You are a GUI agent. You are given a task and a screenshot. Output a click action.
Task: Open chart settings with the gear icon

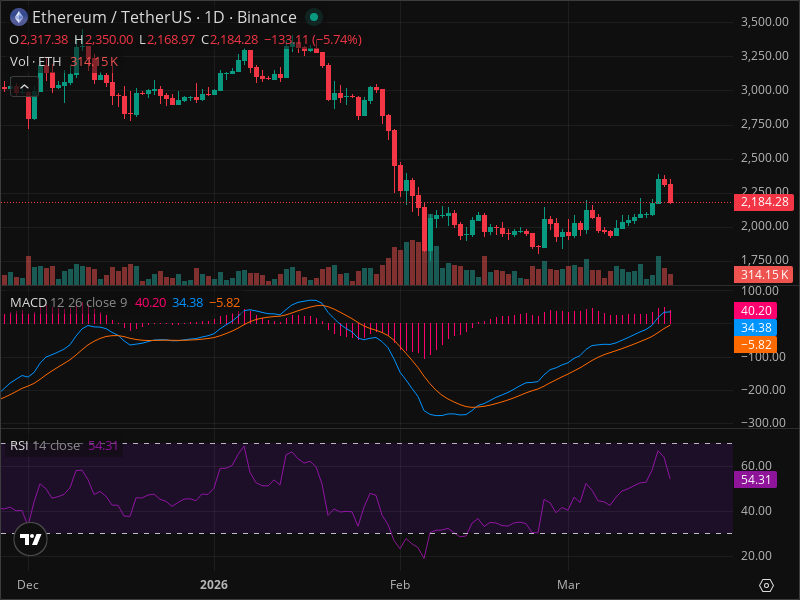(x=766, y=585)
